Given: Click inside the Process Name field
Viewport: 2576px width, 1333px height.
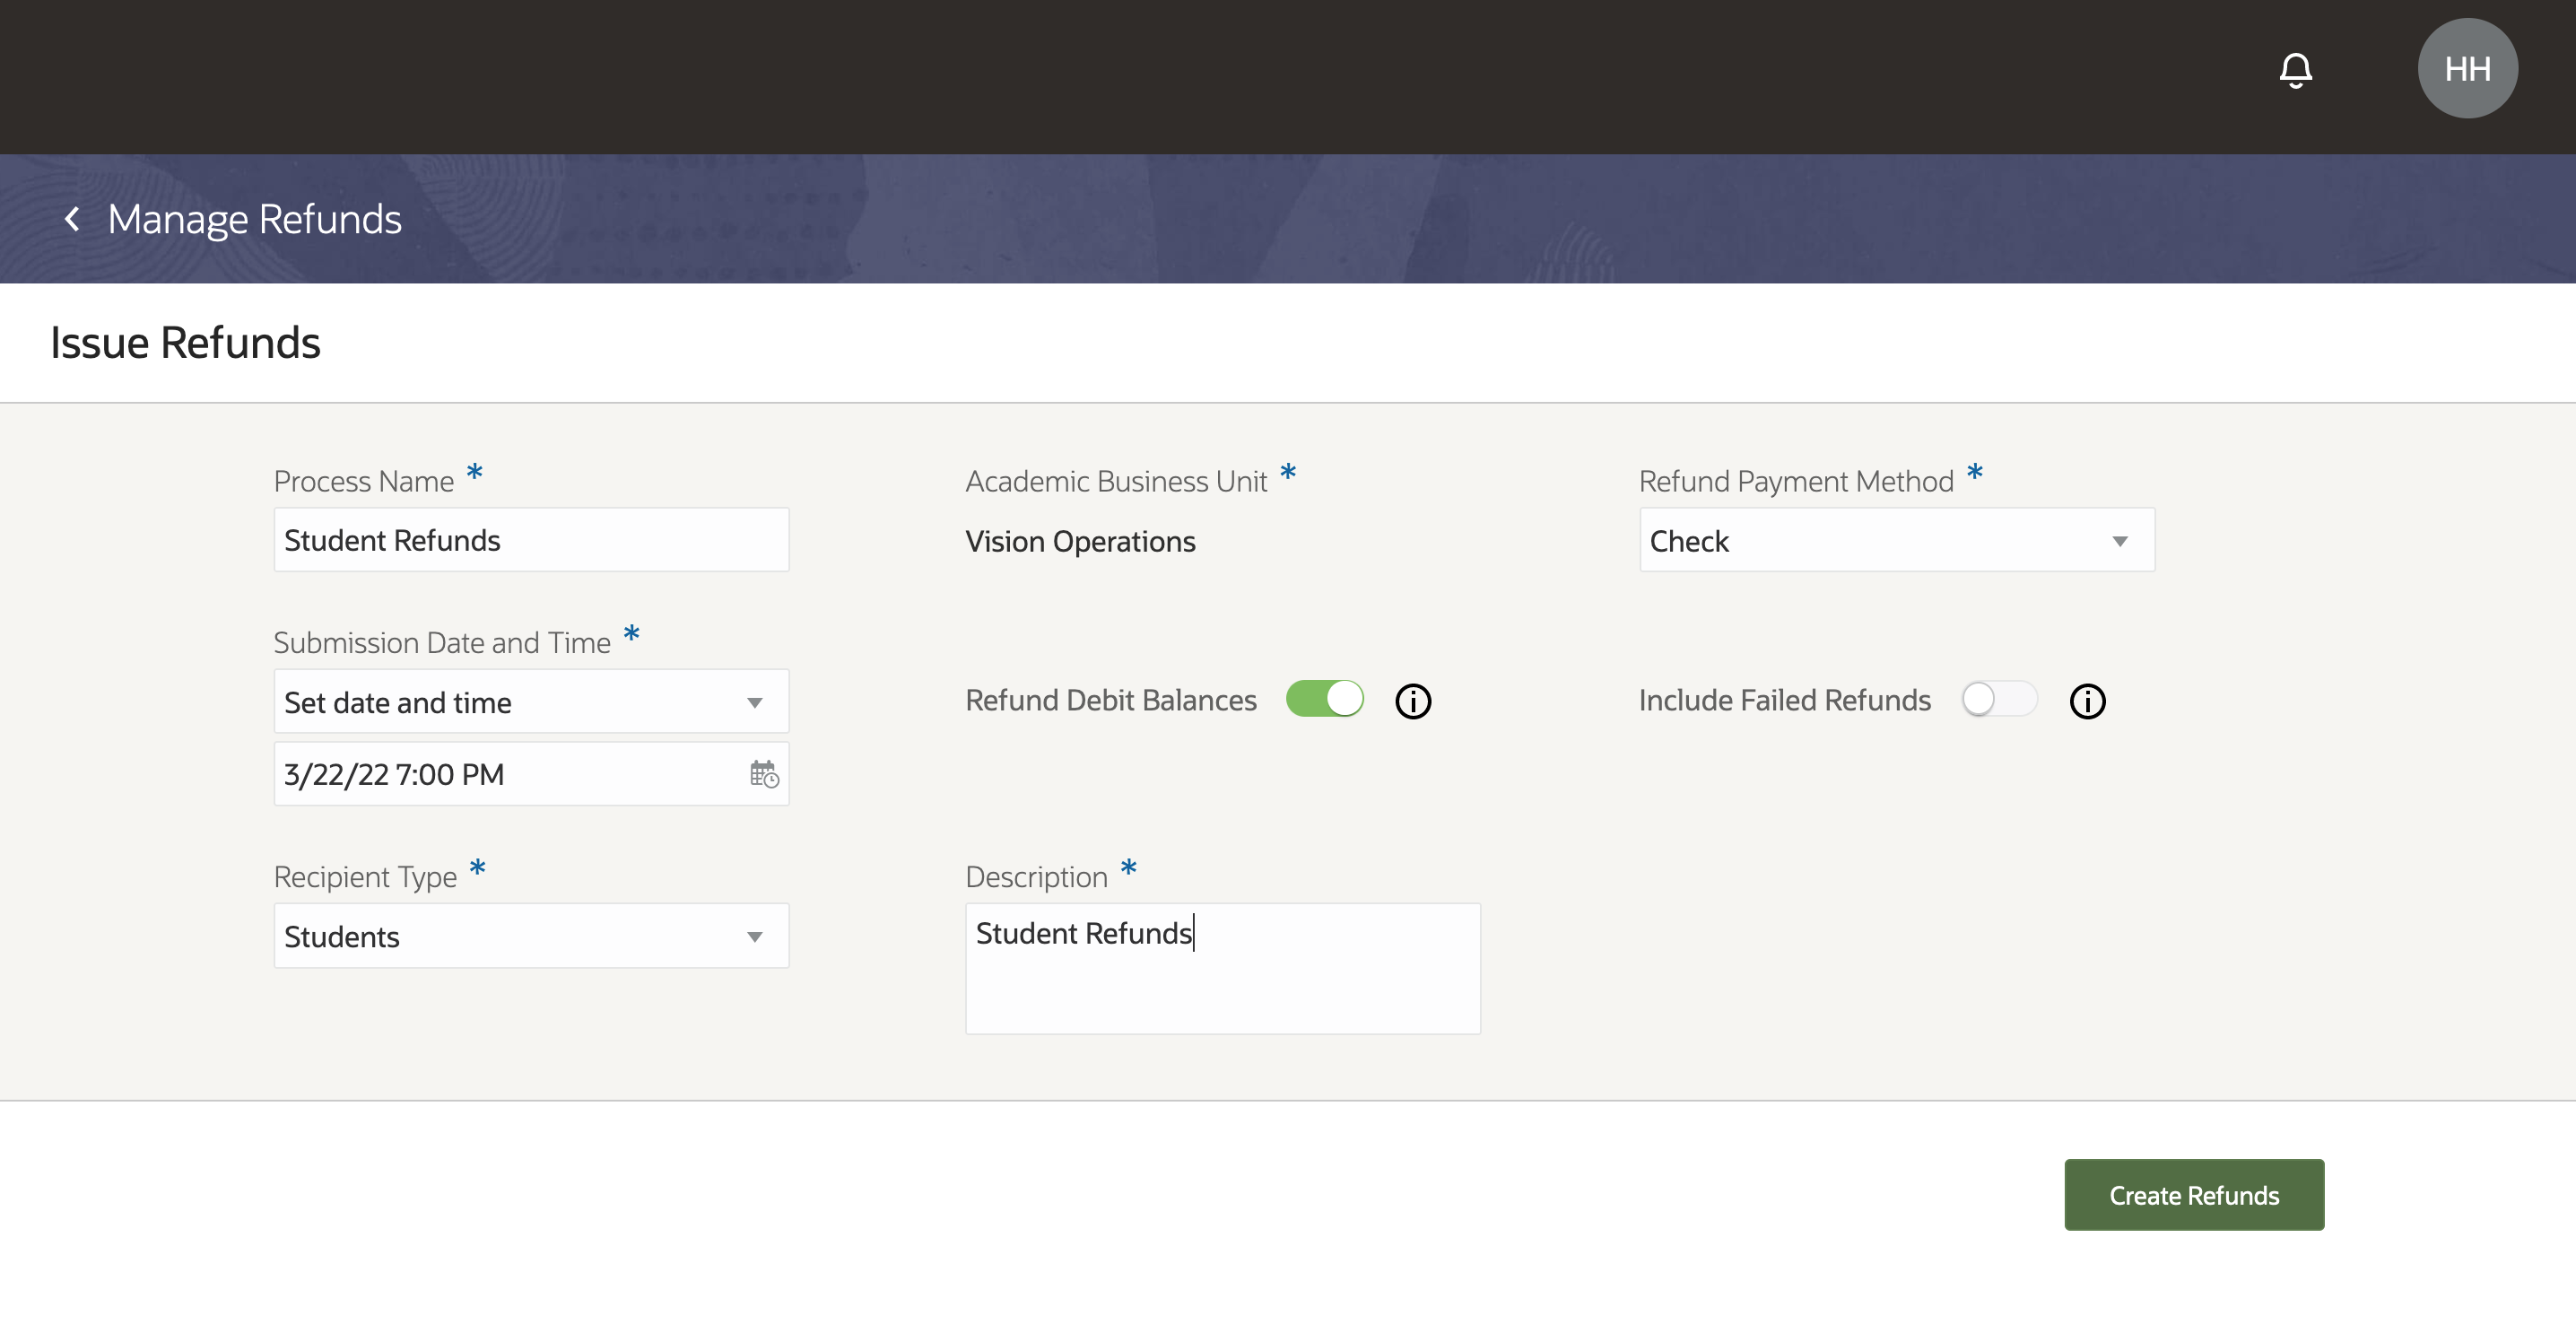Looking at the screenshot, I should 531,540.
